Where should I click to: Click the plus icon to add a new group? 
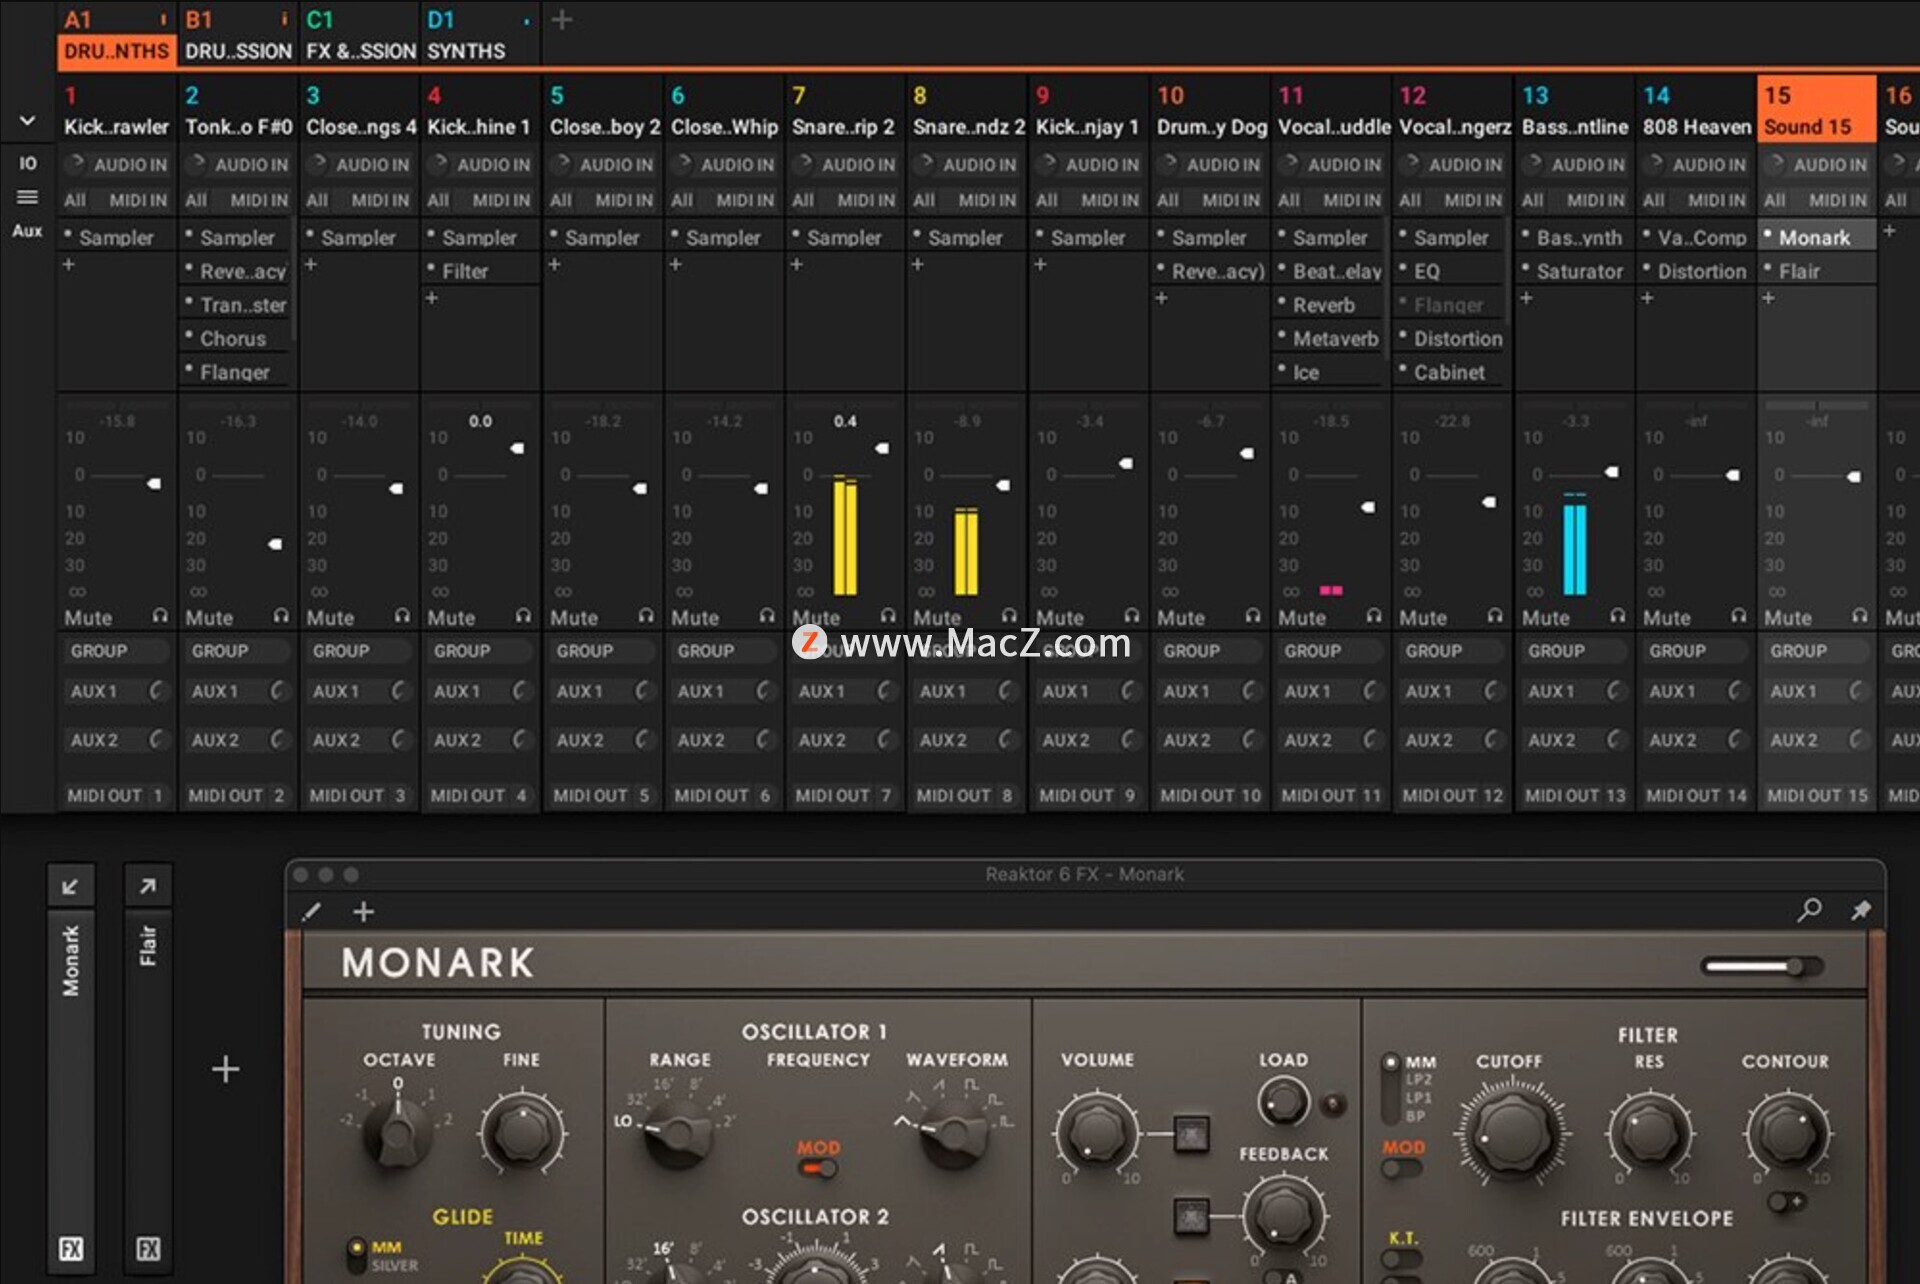tap(562, 20)
